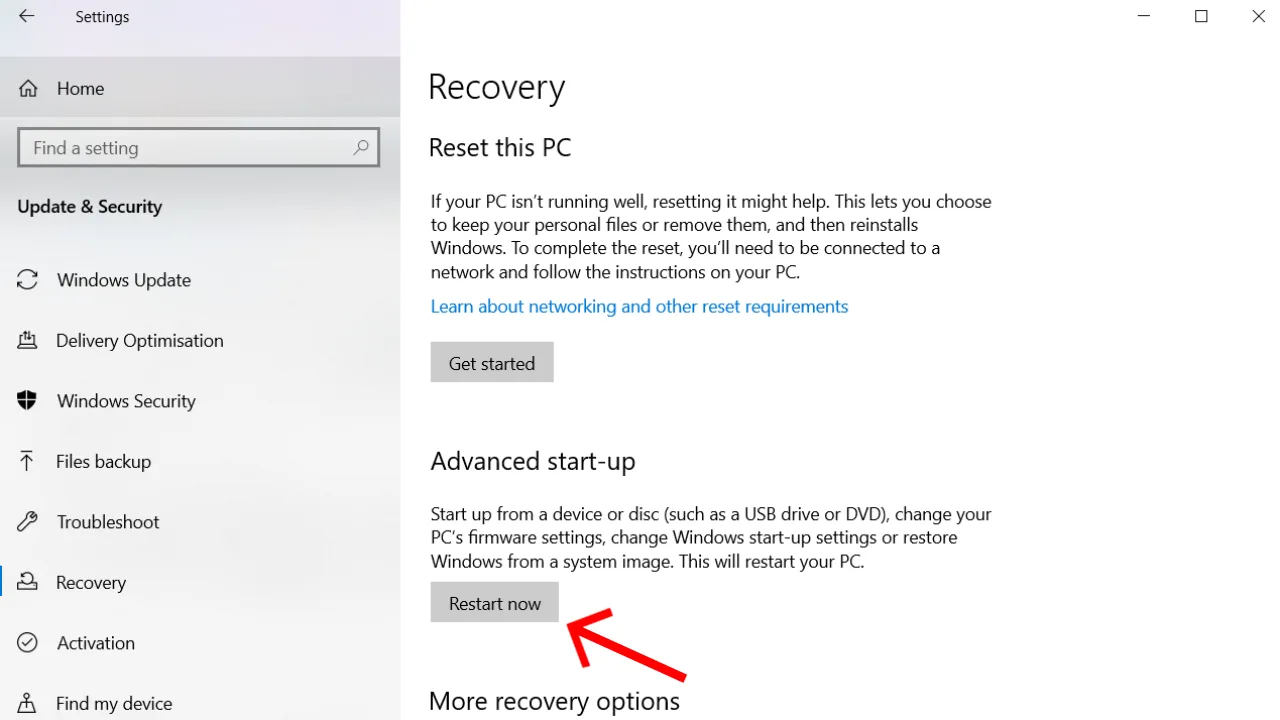Click the search magnifier in Find a setting
Image resolution: width=1280 pixels, height=720 pixels.
[x=361, y=147]
